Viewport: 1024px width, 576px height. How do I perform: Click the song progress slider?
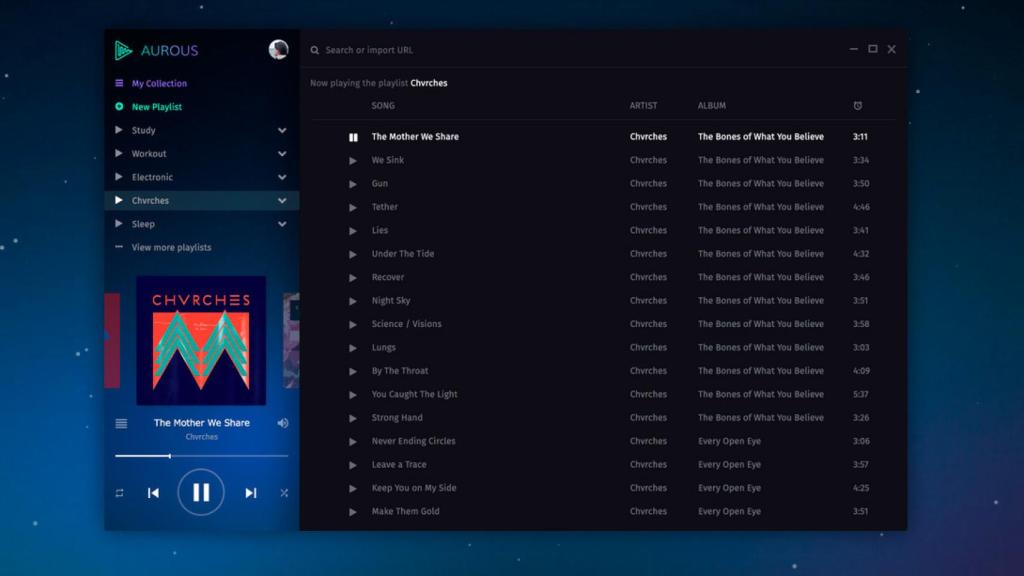pos(201,456)
